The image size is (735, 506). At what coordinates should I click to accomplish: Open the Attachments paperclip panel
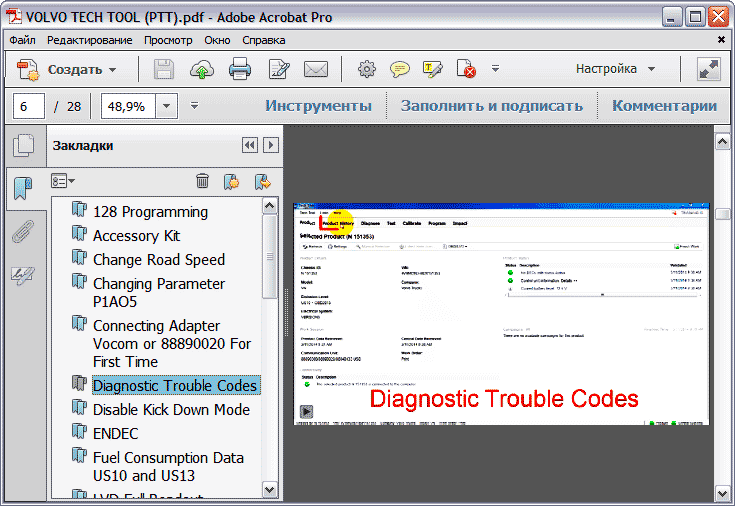[x=22, y=233]
